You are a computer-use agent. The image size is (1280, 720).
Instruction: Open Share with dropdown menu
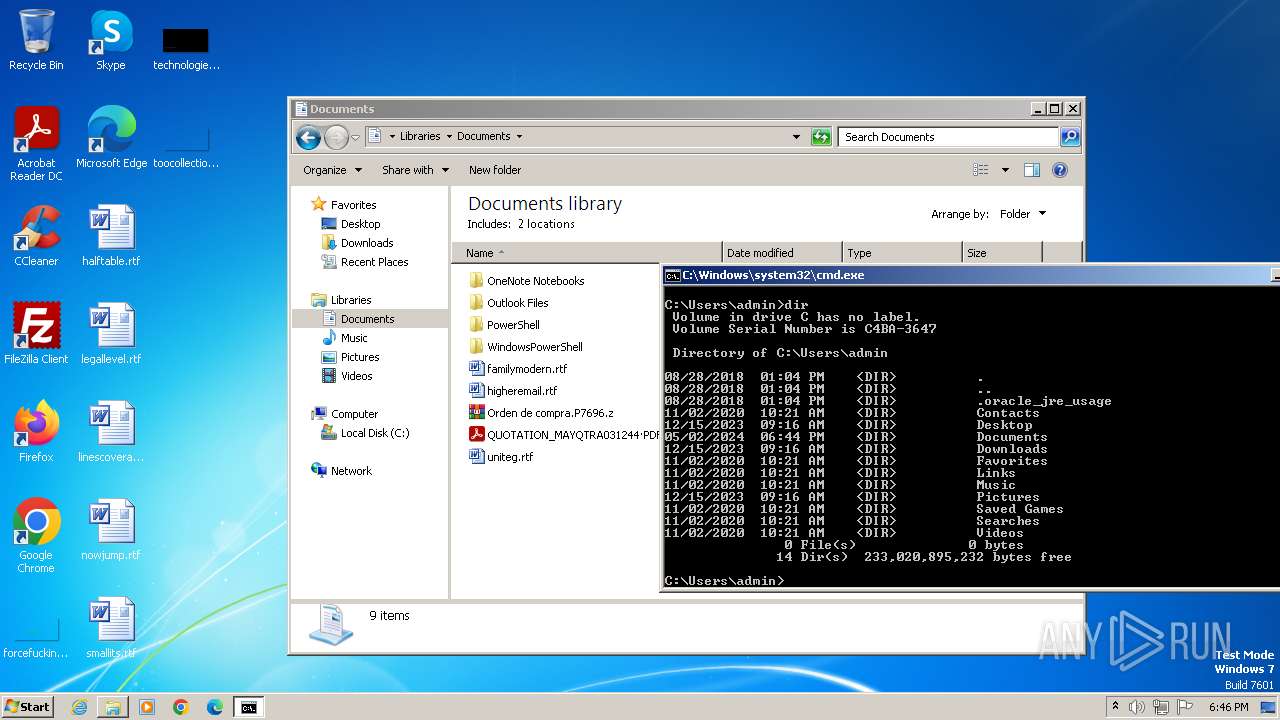point(416,170)
